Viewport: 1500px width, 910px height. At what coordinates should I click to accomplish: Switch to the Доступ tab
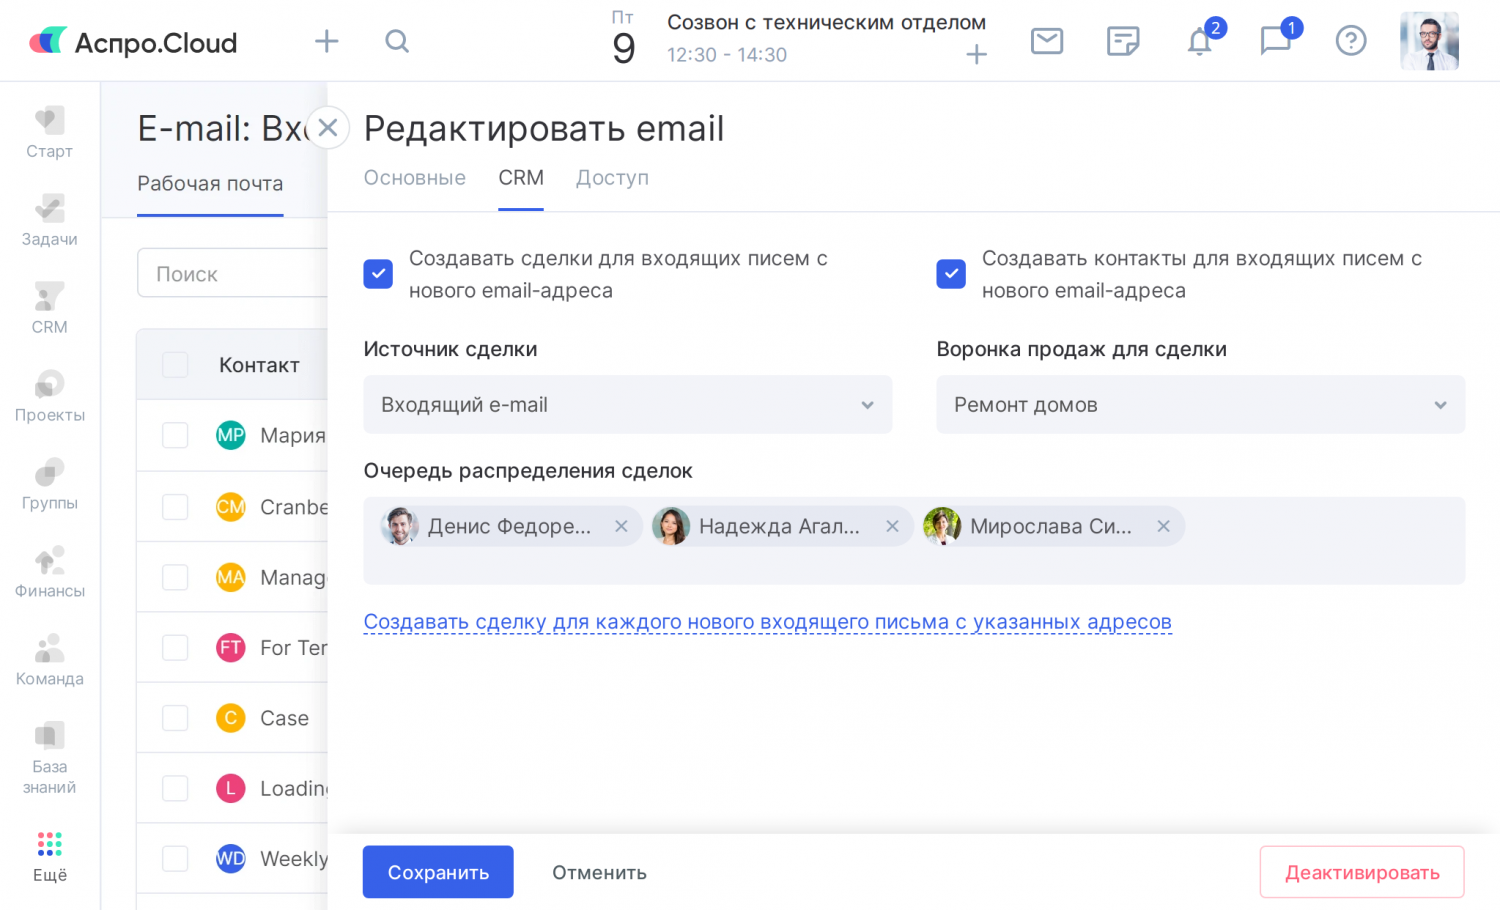point(612,178)
